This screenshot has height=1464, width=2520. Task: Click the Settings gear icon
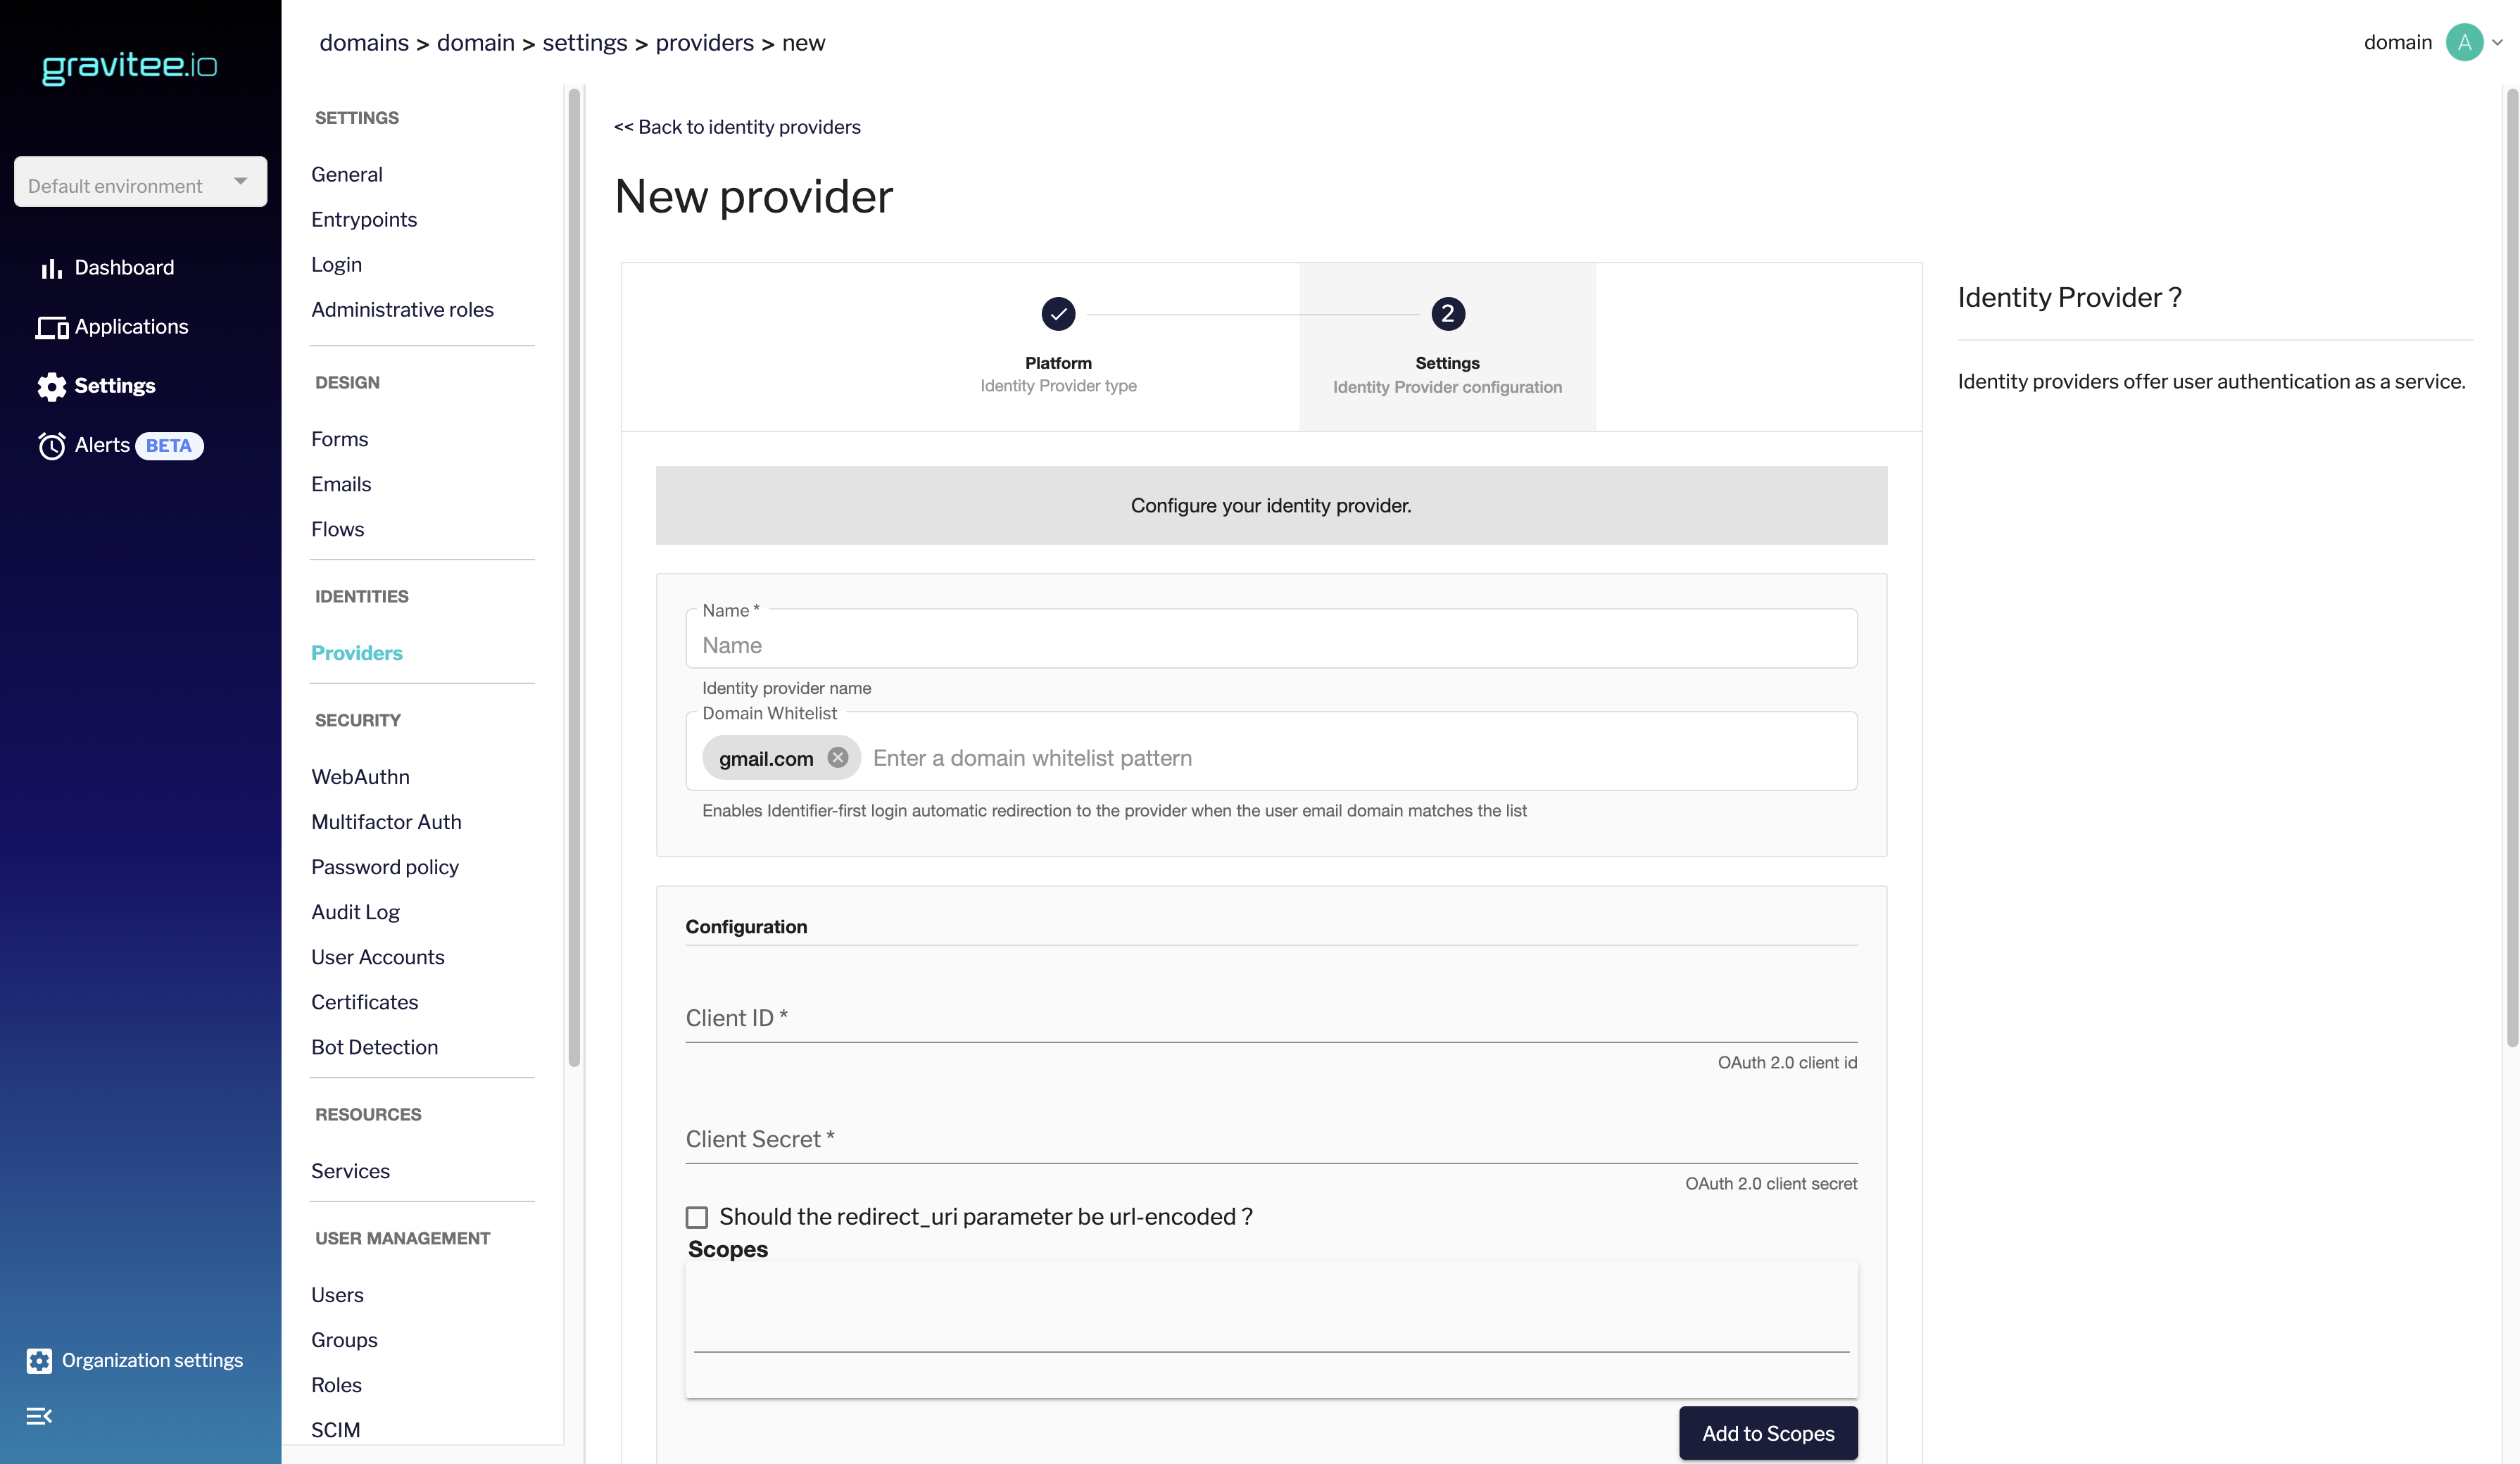click(x=51, y=386)
